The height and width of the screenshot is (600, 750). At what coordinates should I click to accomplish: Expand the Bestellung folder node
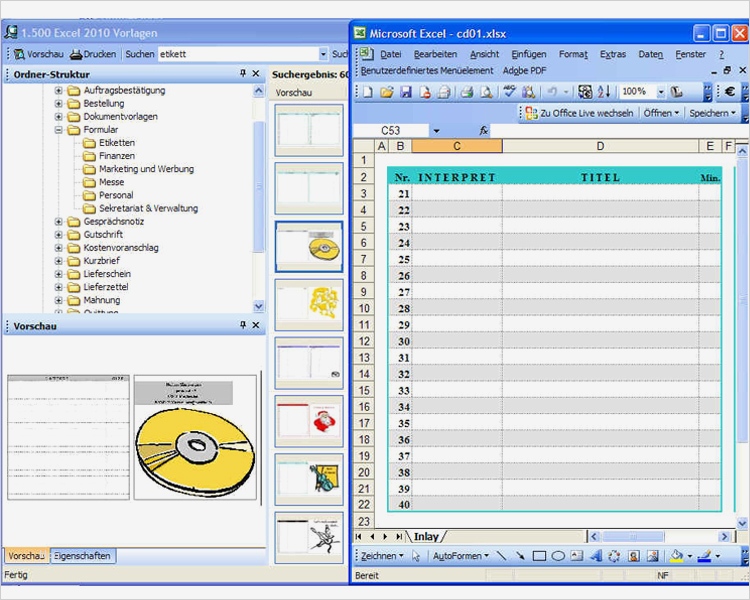pos(58,103)
